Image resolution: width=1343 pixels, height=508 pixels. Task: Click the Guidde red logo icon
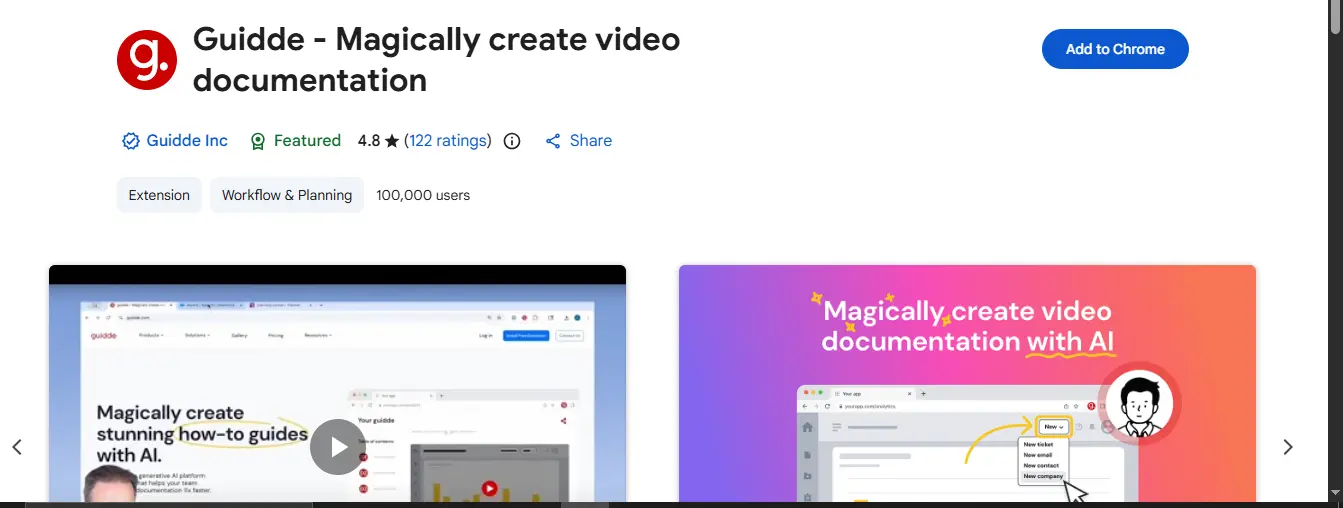pos(147,59)
